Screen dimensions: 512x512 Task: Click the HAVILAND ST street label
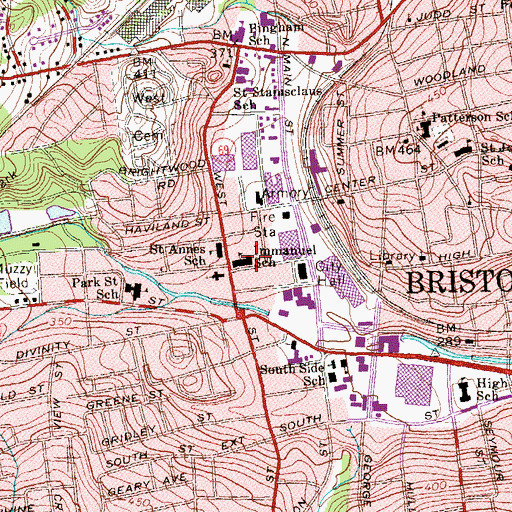tap(168, 226)
